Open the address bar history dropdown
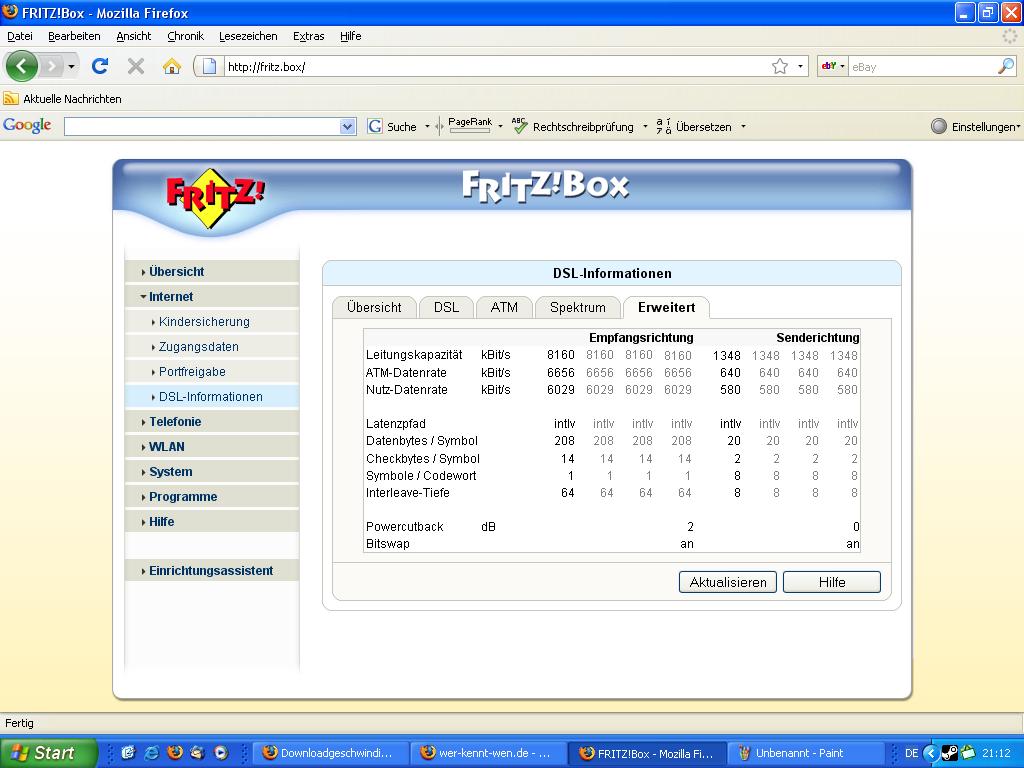Image resolution: width=1024 pixels, height=768 pixels. pos(801,66)
